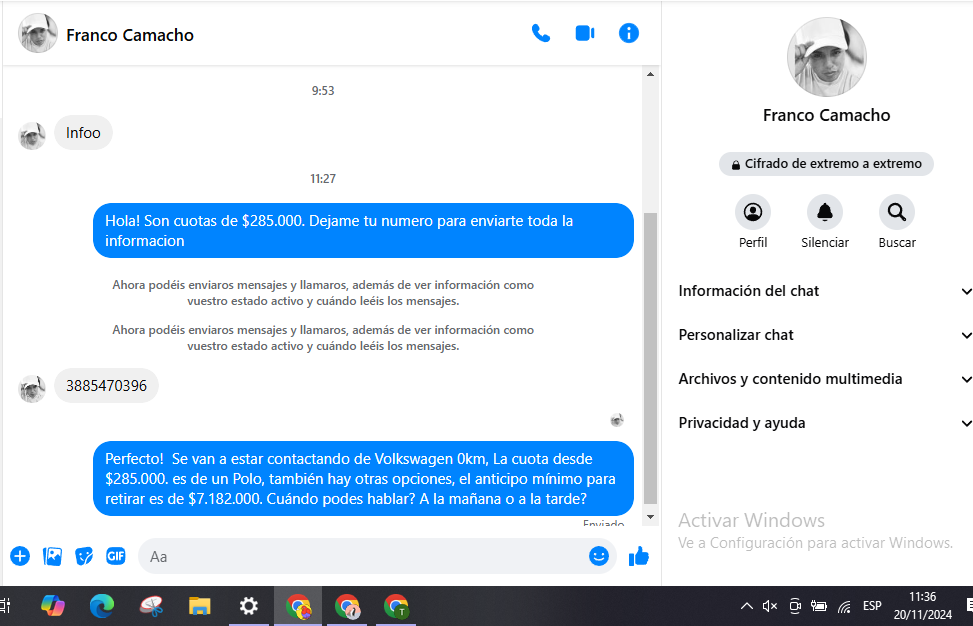973x626 pixels.
Task: Expand Personalizar chat section
Action: [824, 335]
